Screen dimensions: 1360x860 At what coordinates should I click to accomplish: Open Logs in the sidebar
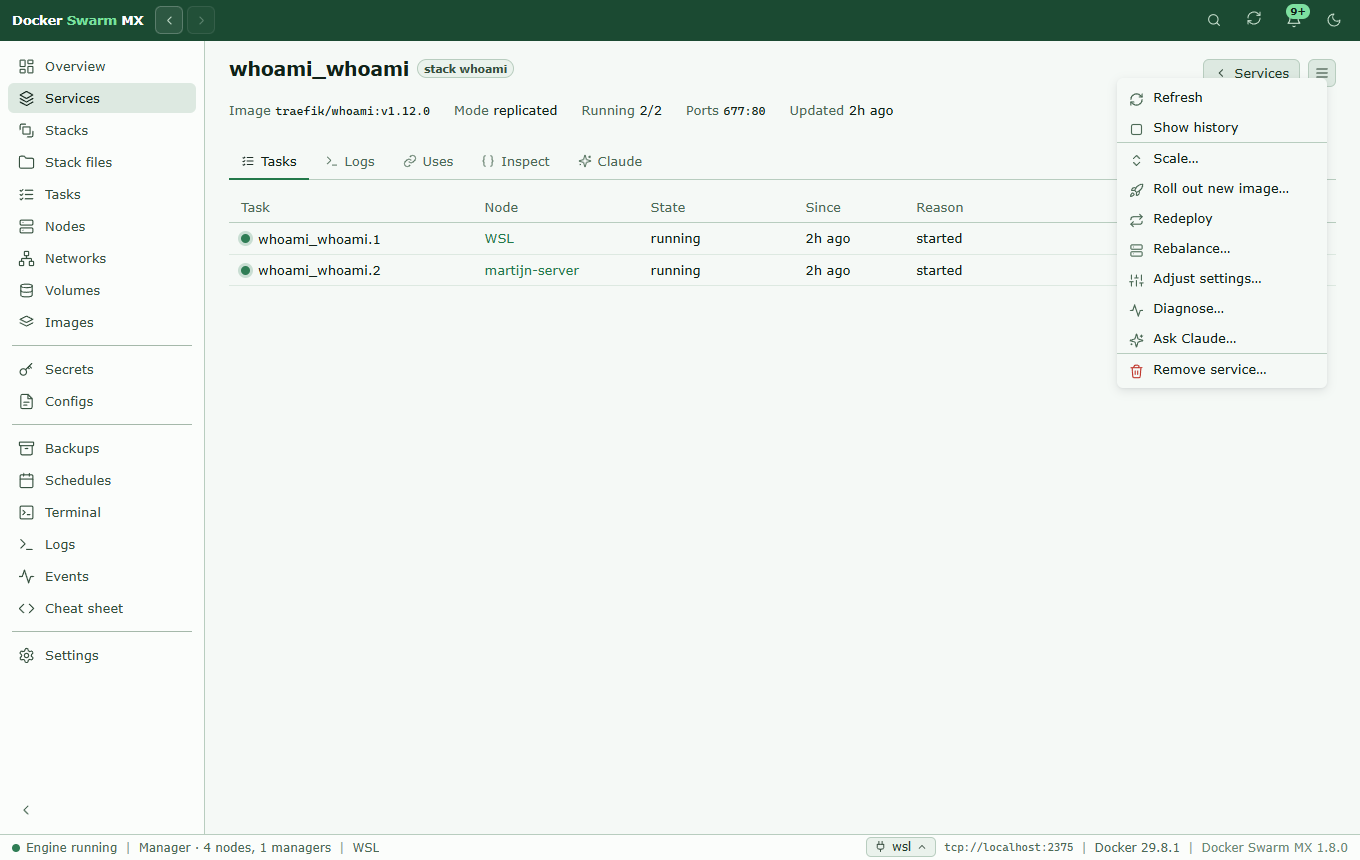tap(102, 544)
